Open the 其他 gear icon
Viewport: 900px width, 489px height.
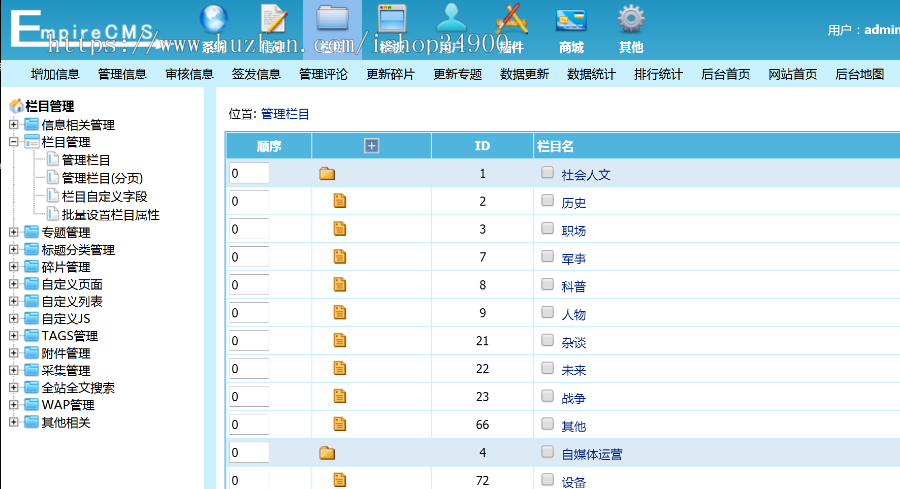coord(631,18)
